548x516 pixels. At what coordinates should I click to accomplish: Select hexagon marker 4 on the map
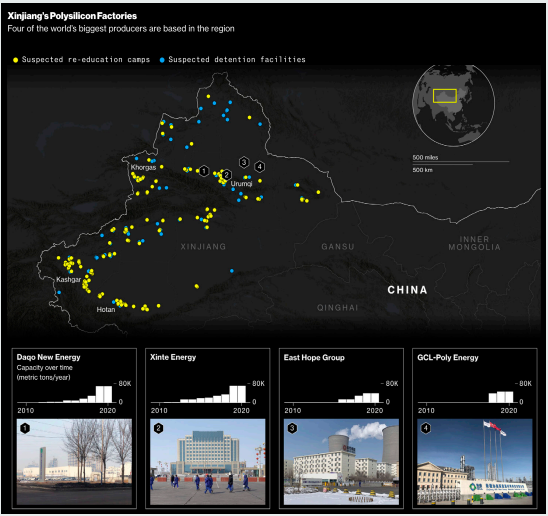click(259, 167)
